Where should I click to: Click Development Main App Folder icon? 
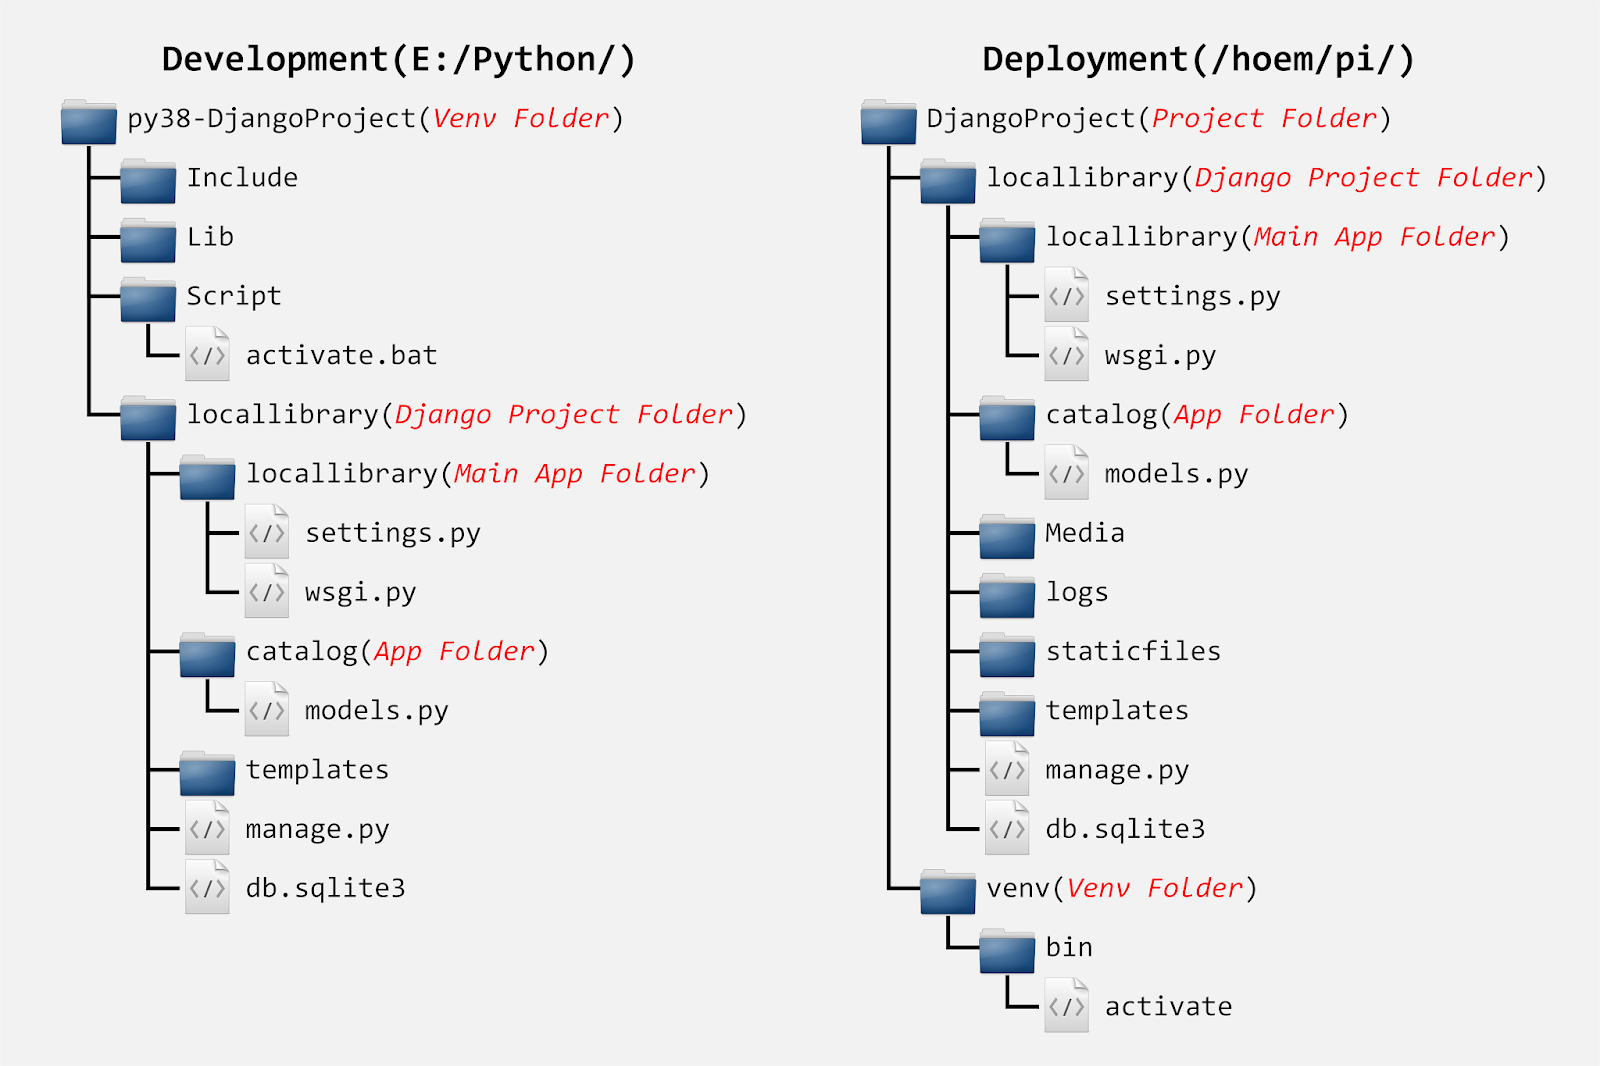click(x=207, y=477)
